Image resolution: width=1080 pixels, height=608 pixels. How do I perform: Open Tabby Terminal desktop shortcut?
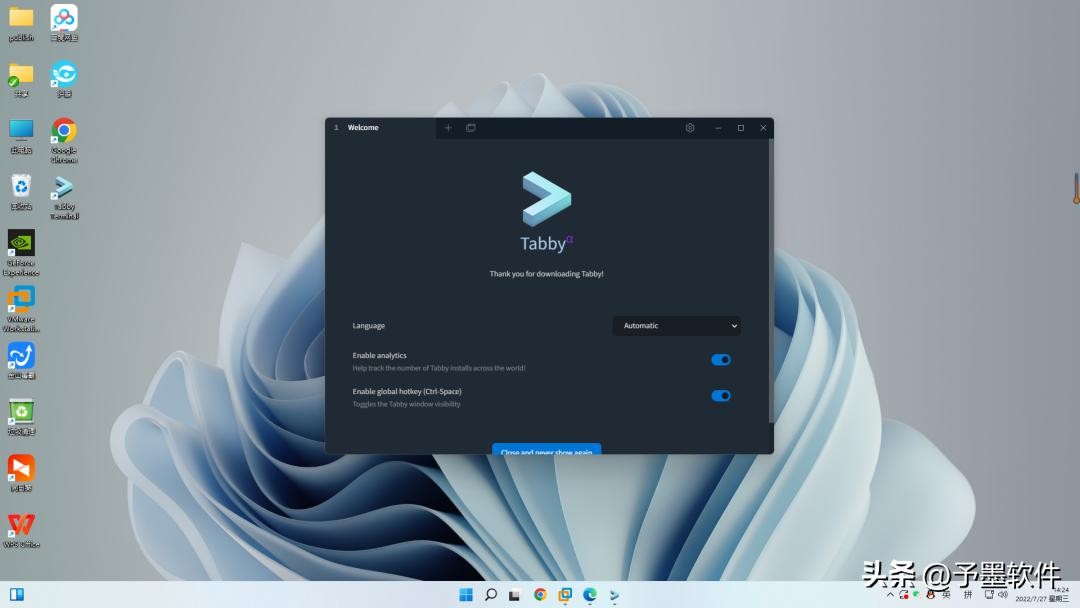click(x=64, y=190)
